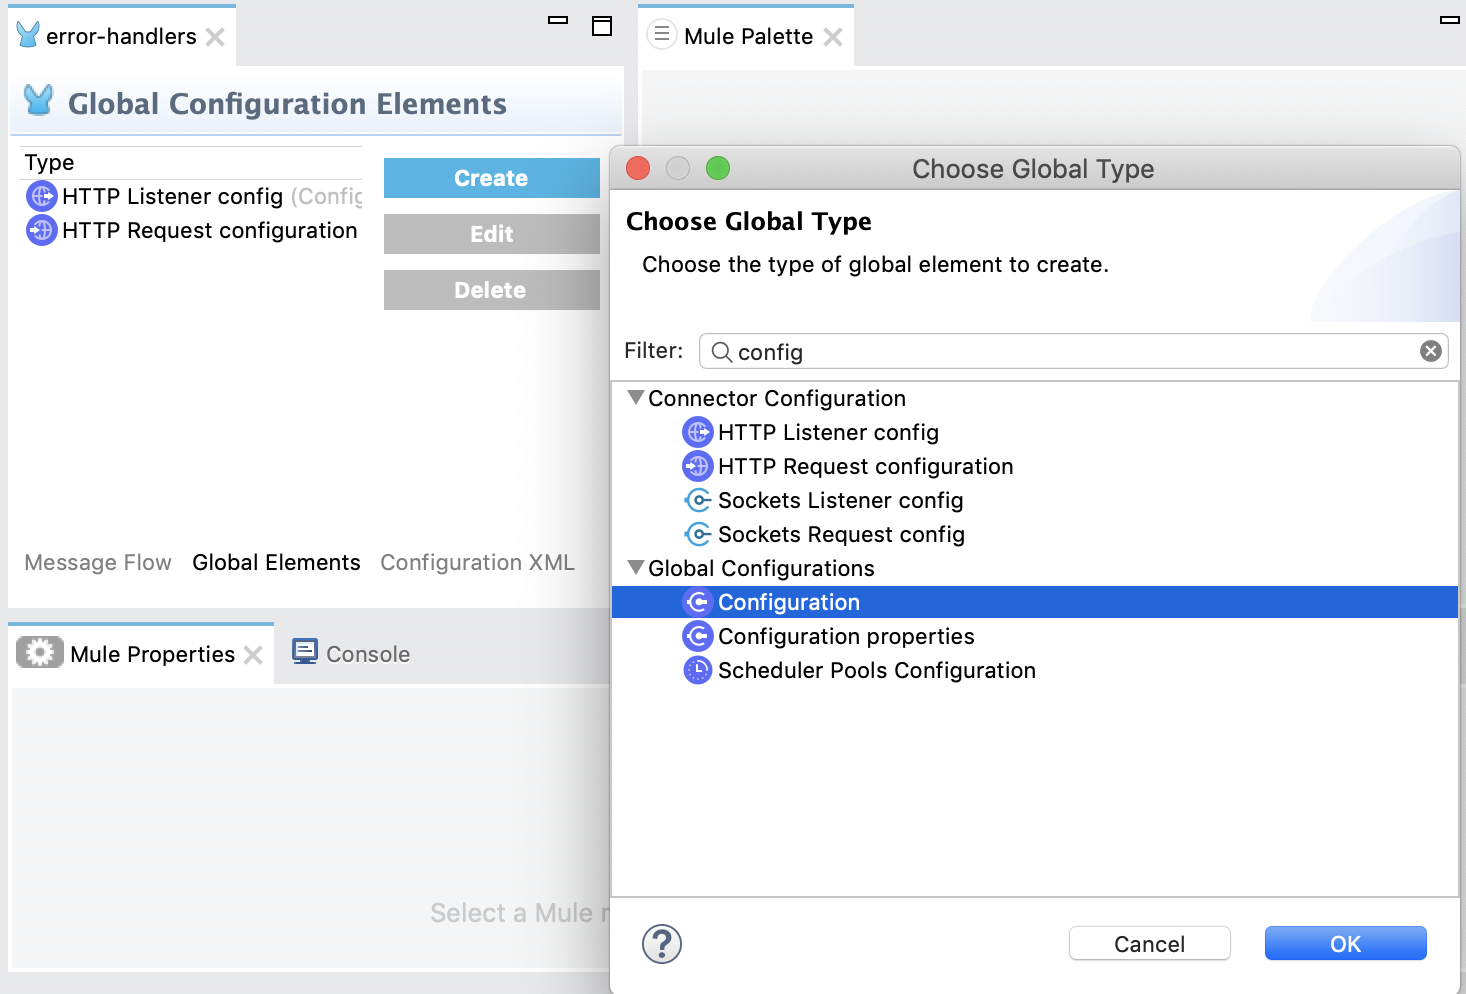
Task: Collapse the Global Configurations section
Action: 635,567
